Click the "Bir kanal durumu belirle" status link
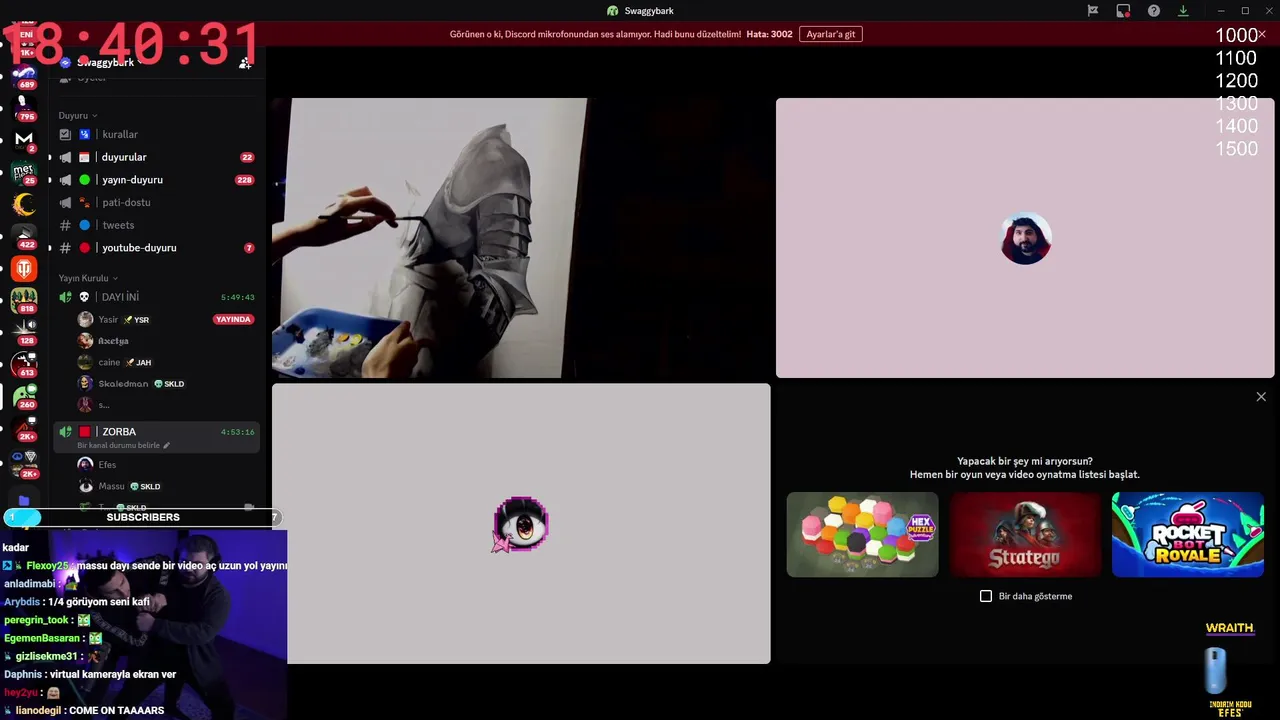Viewport: 1280px width, 720px height. click(x=124, y=445)
